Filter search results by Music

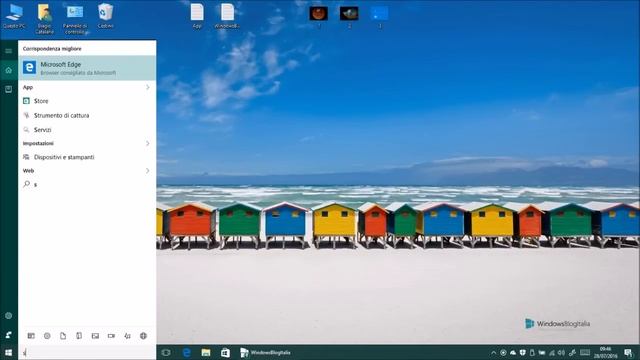pyautogui.click(x=127, y=336)
